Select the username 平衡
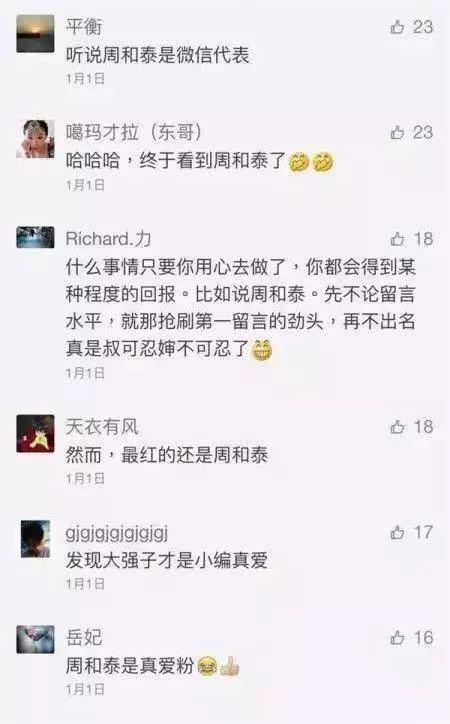Screen dimensions: 450x724 coord(84,26)
